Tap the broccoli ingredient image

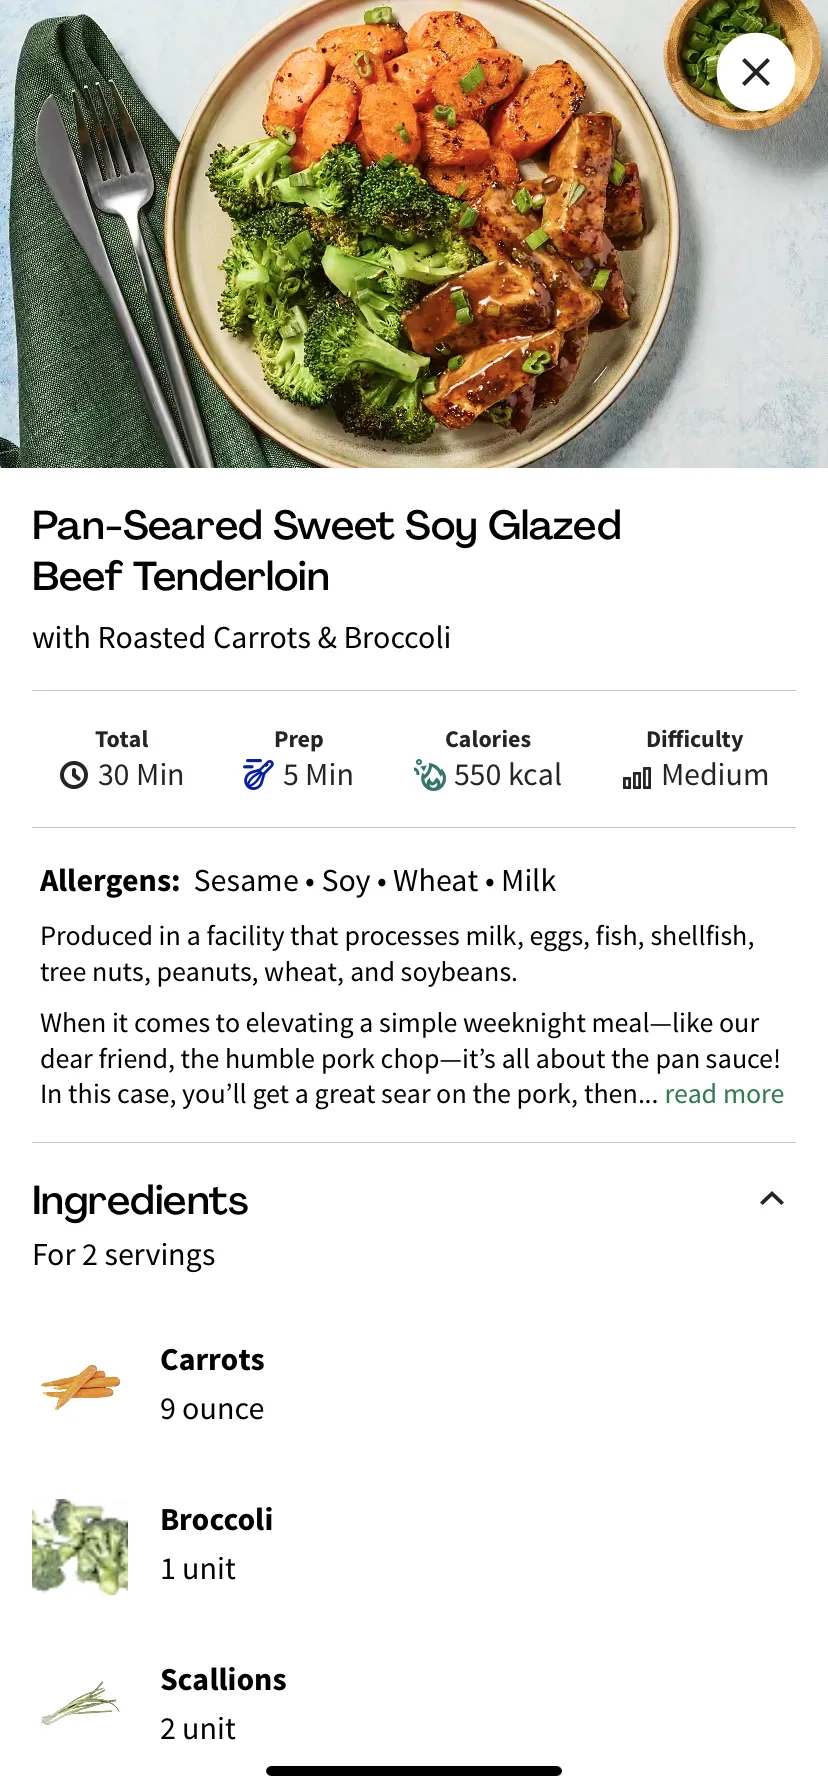pos(80,1546)
